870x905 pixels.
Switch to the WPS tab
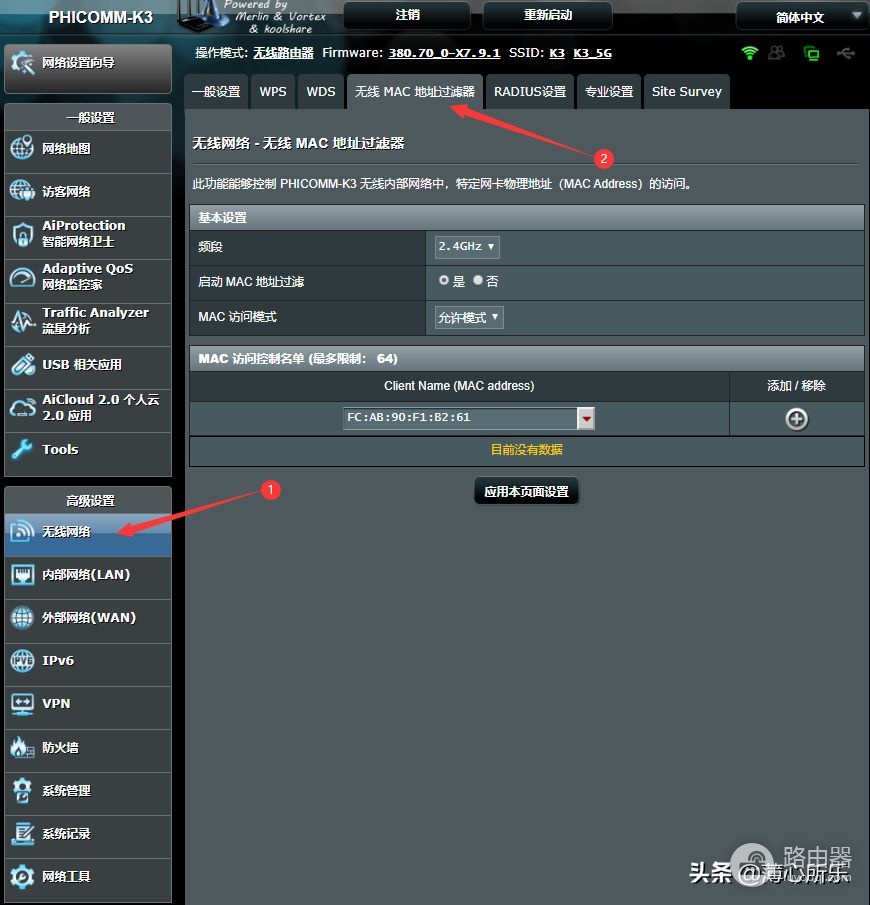(272, 92)
